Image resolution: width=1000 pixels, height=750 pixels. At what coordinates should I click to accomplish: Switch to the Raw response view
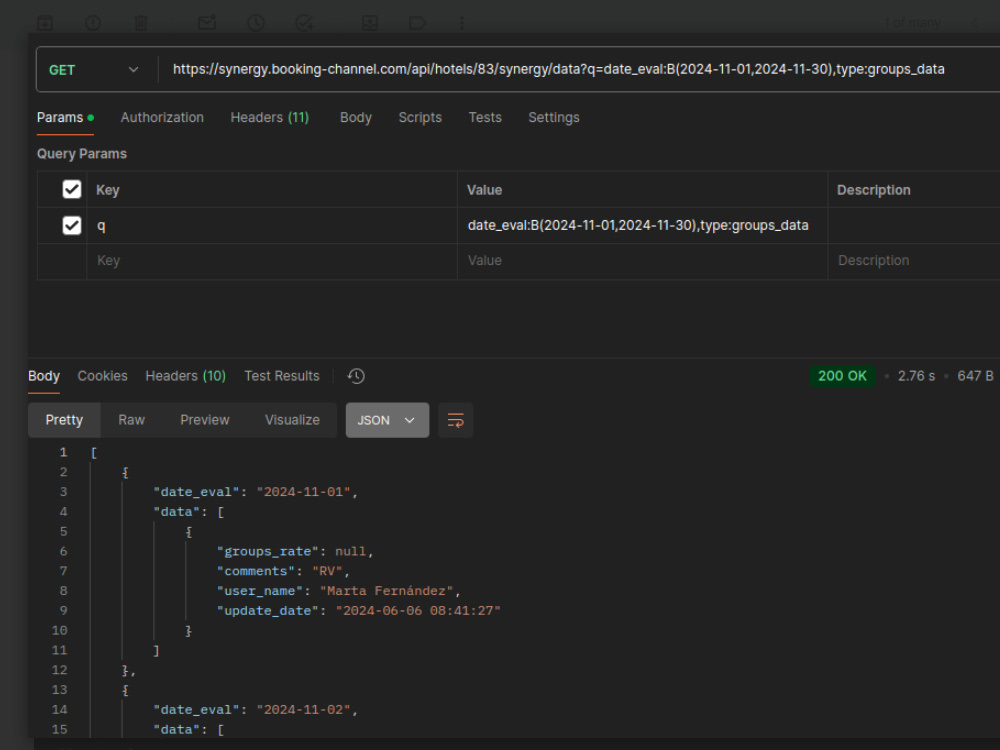[131, 420]
